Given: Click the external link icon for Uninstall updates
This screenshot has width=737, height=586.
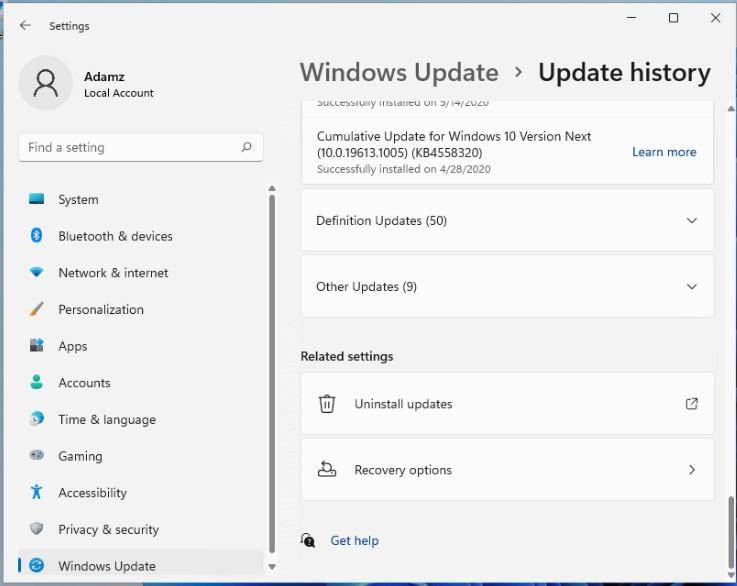Looking at the screenshot, I should pyautogui.click(x=691, y=404).
